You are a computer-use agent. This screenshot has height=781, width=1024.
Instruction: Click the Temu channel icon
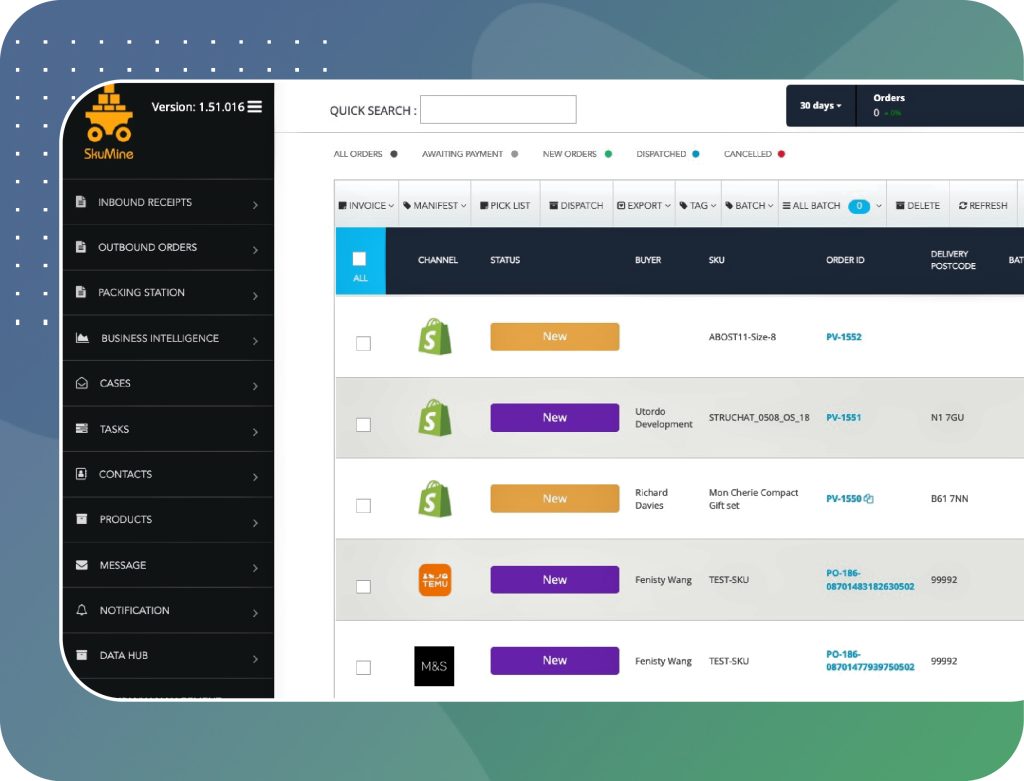[x=434, y=580]
